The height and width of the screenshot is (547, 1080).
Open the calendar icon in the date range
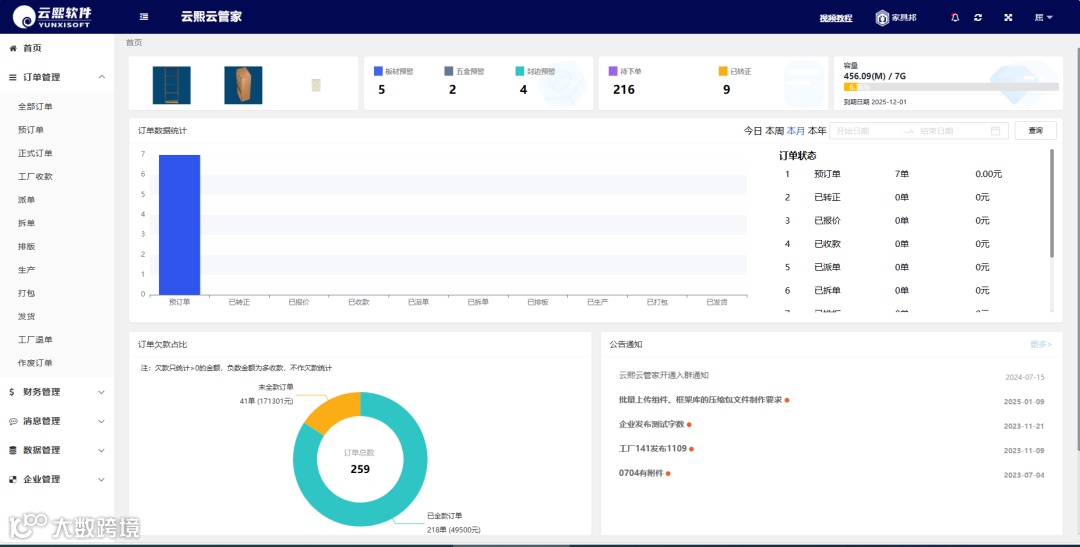995,131
